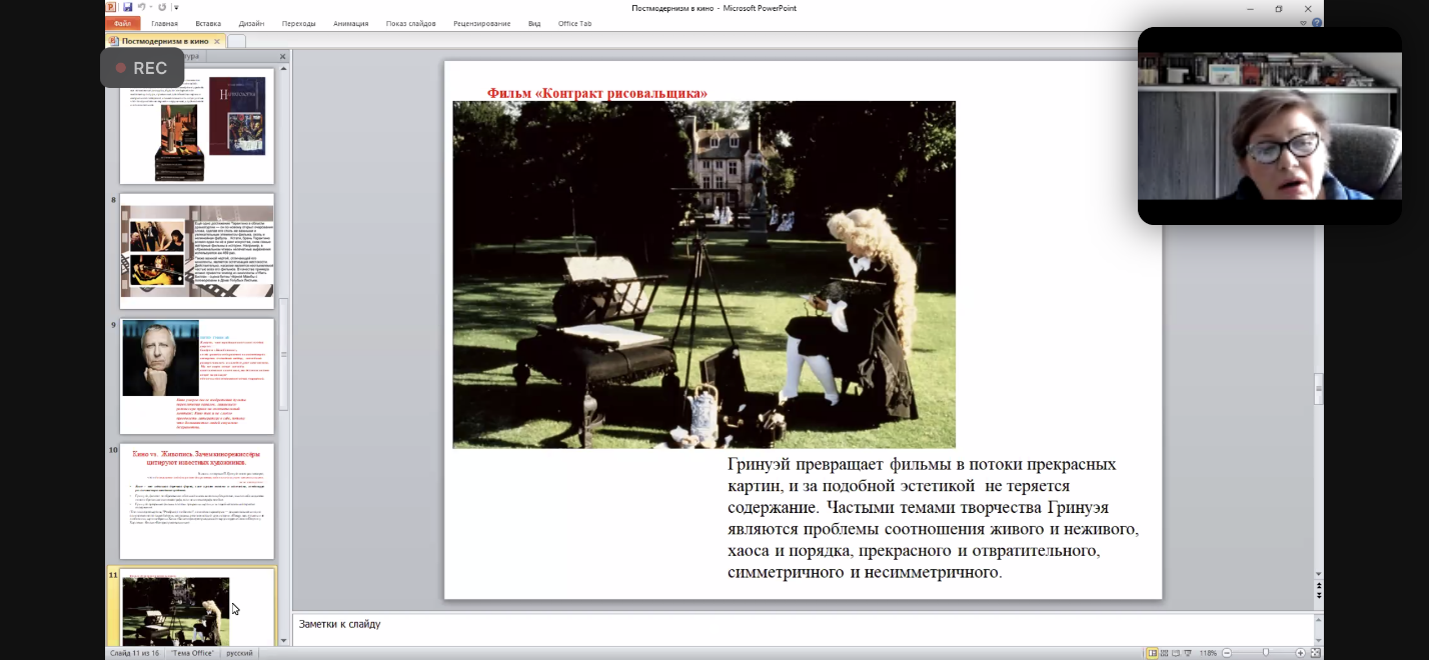This screenshot has width=1430, height=660.
Task: Click the 118% zoom level button
Action: pos(1208,653)
